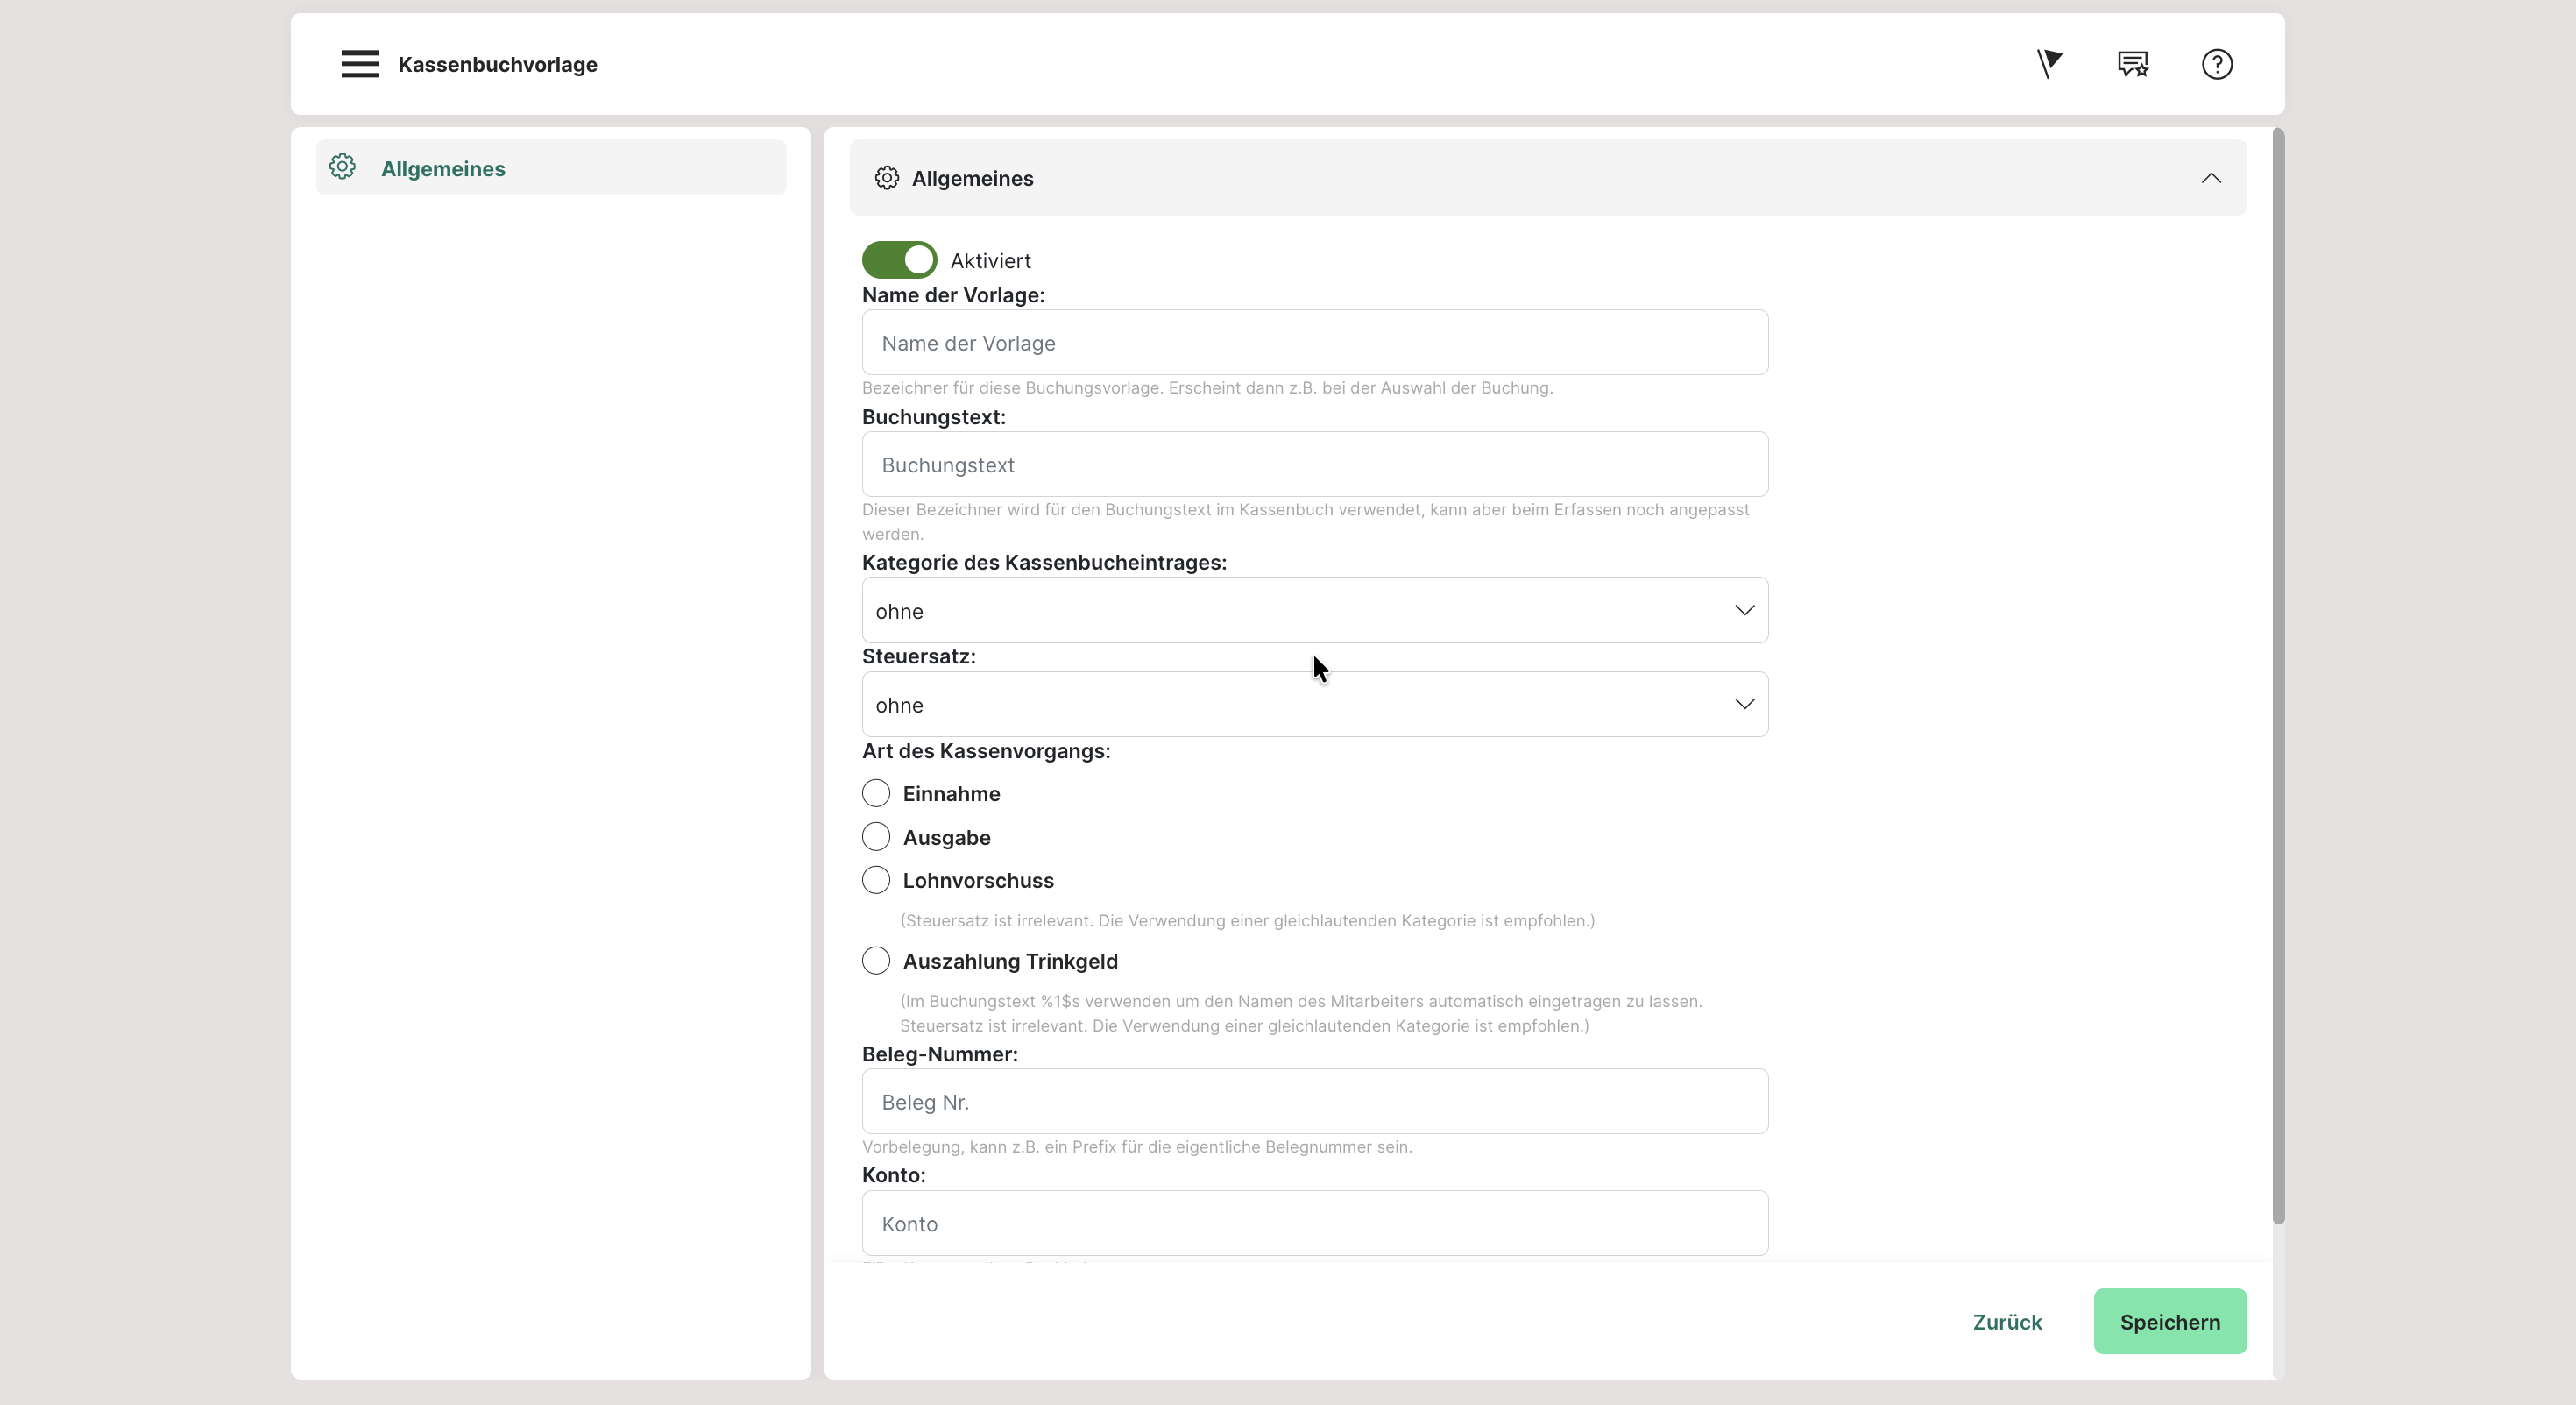The height and width of the screenshot is (1405, 2576).
Task: Select the Einnahme radio button
Action: coord(876,793)
